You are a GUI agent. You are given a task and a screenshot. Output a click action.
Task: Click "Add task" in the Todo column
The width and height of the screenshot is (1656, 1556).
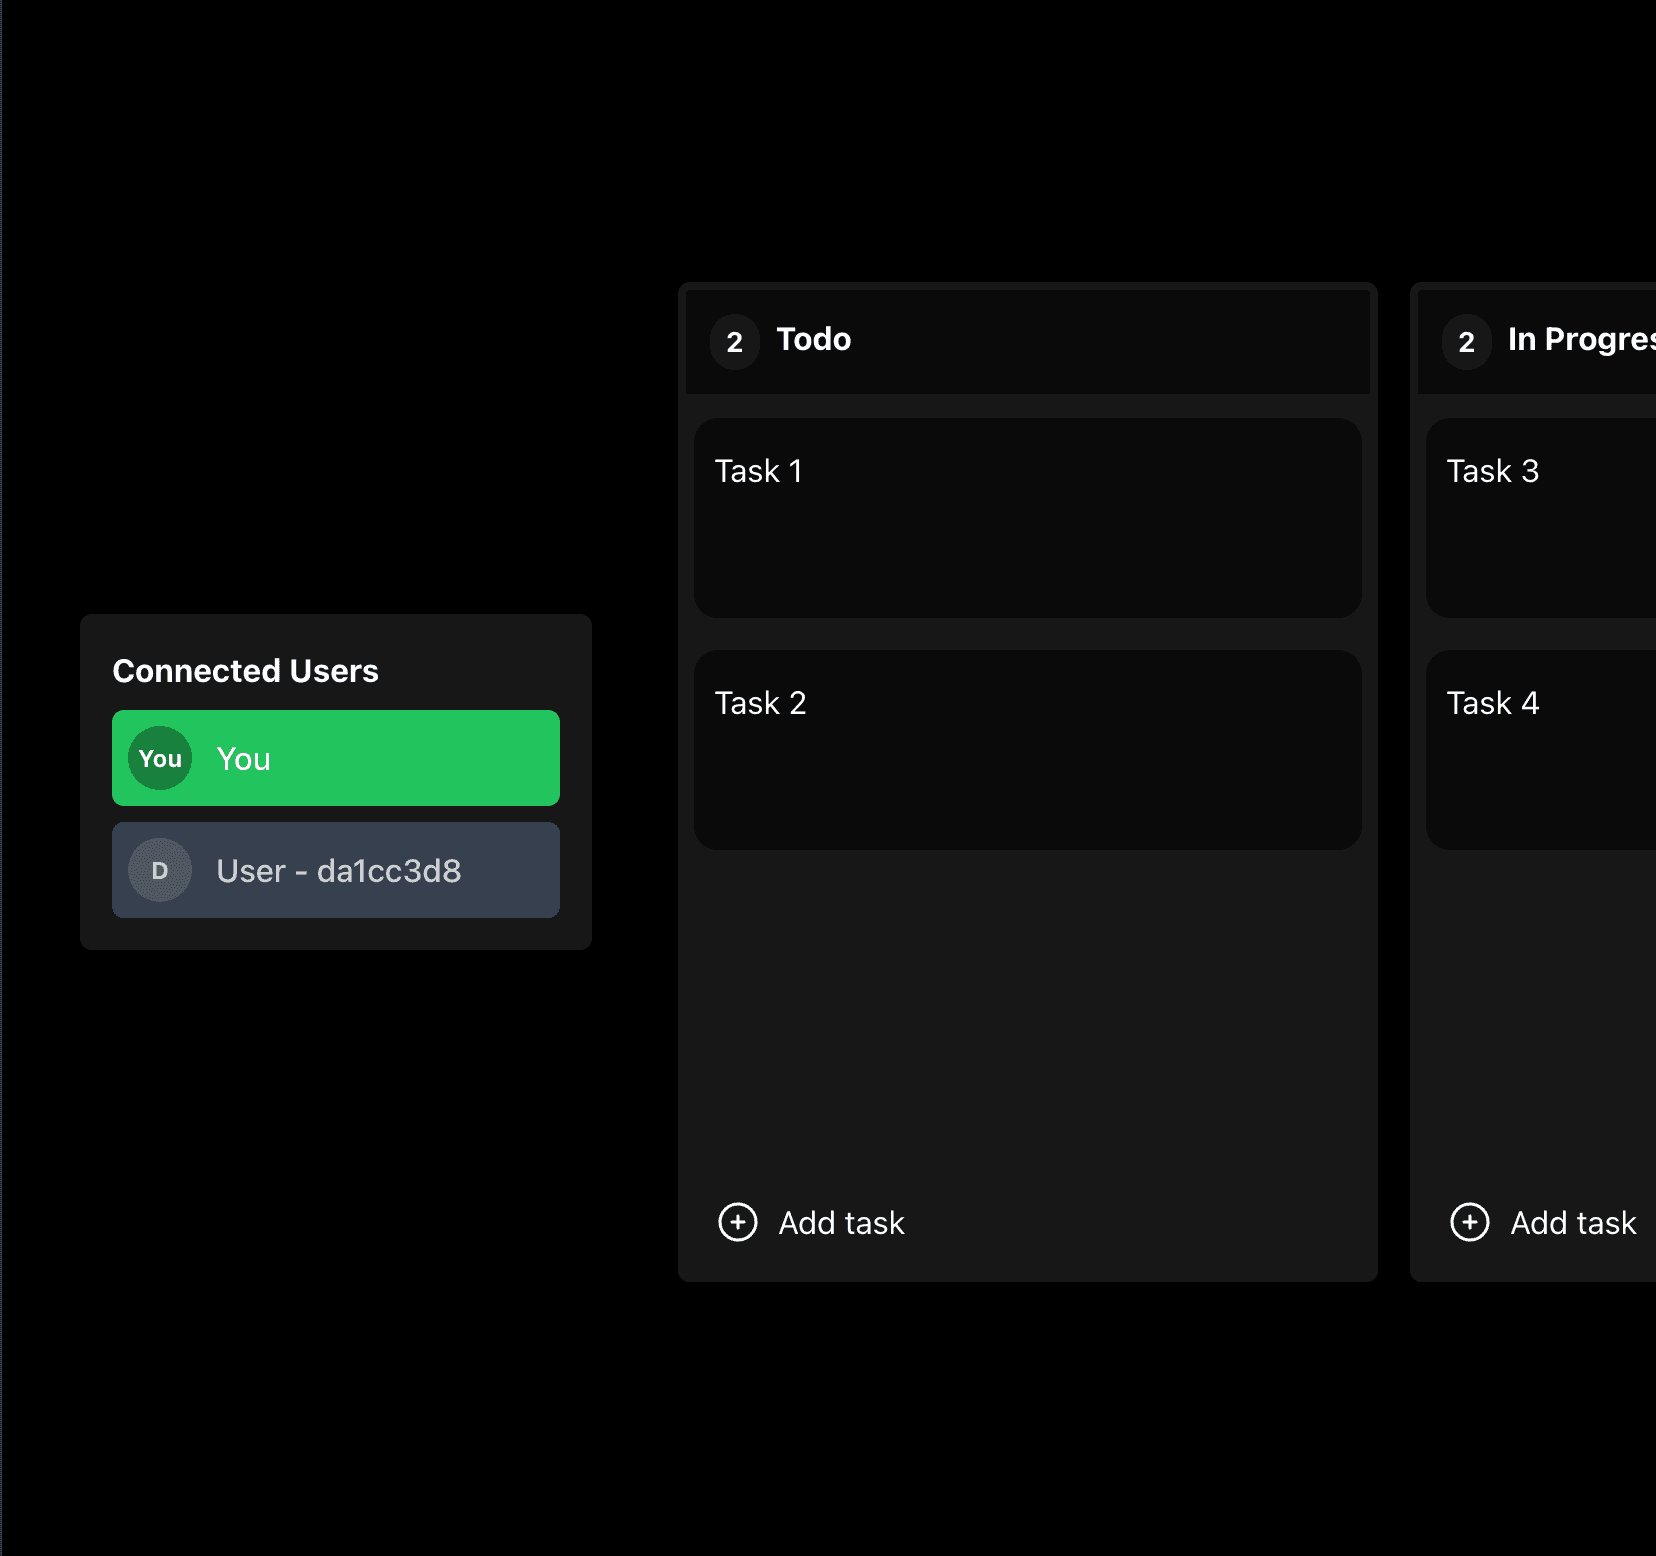[841, 1222]
